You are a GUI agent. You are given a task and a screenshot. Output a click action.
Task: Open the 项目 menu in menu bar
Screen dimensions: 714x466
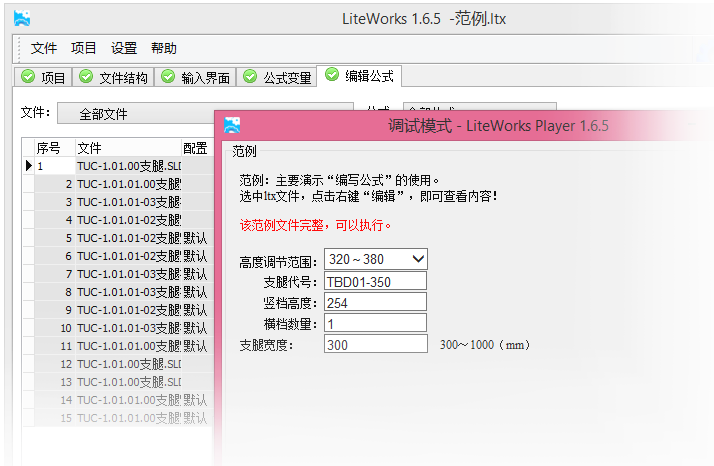point(83,48)
